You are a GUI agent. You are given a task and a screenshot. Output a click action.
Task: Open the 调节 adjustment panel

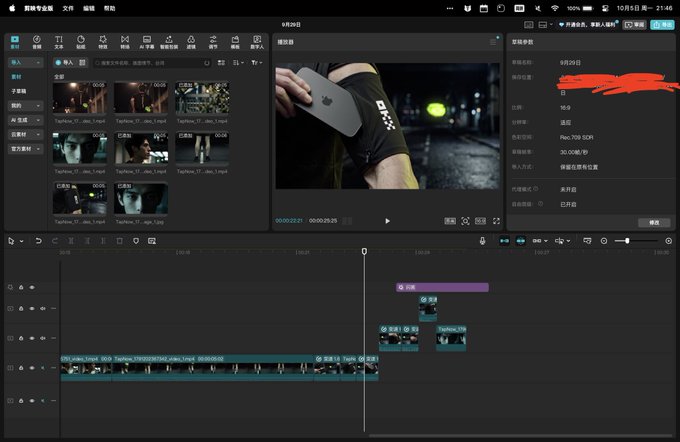tap(213, 42)
